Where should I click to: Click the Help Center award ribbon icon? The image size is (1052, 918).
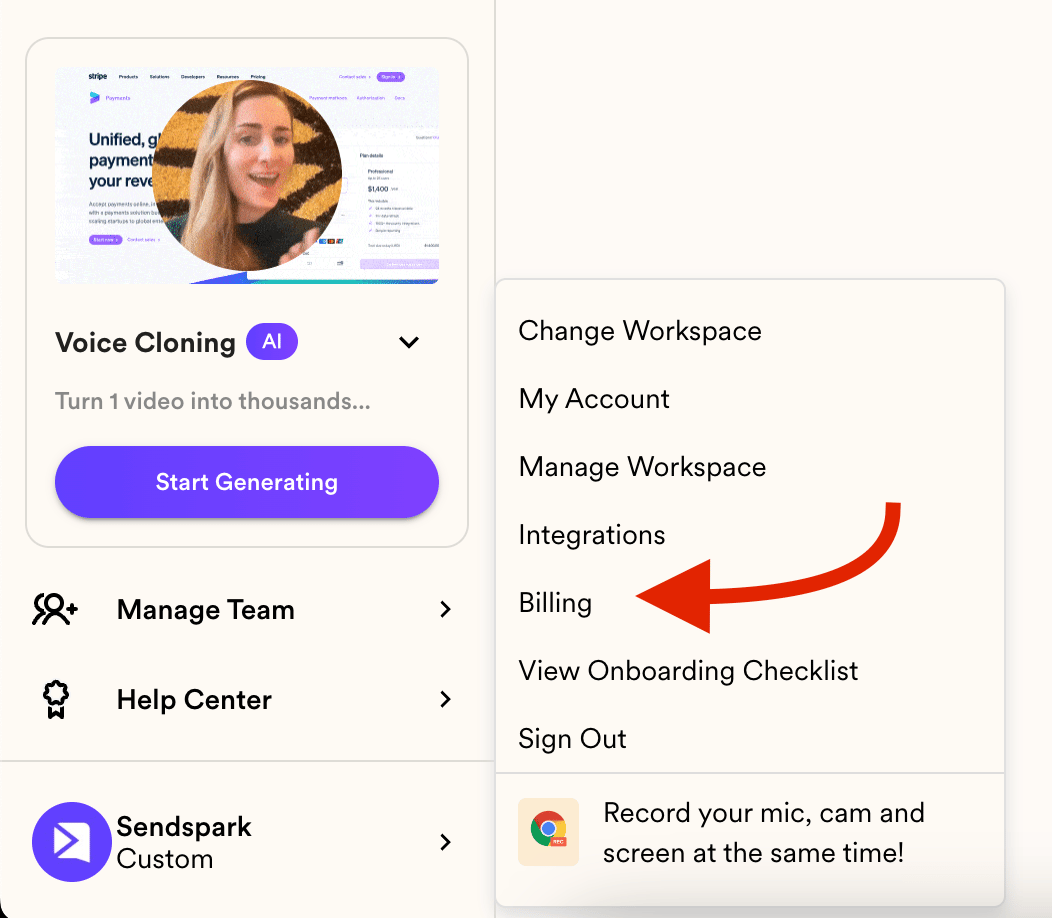(x=56, y=699)
